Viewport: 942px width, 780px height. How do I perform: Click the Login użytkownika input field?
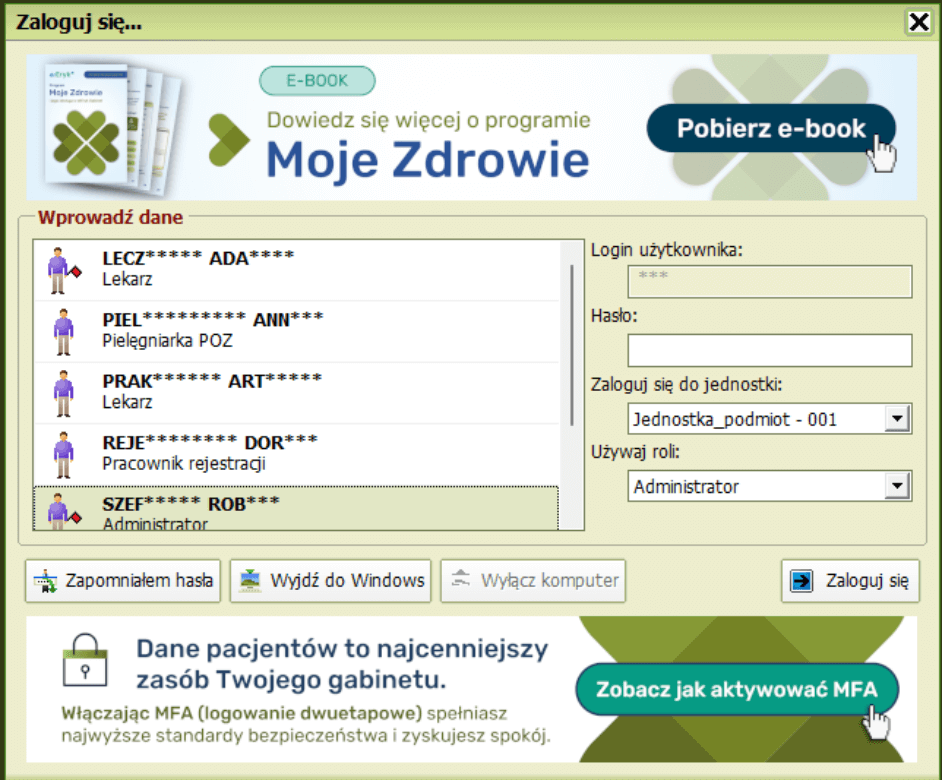point(770,281)
